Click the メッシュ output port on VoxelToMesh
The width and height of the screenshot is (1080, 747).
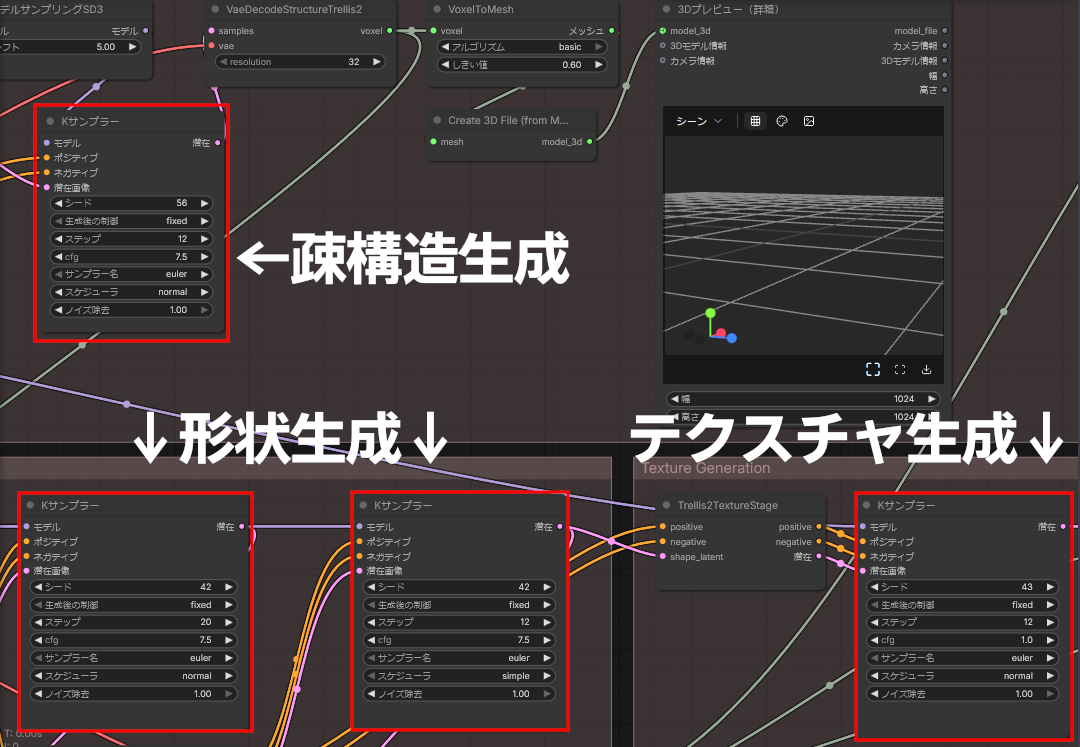(x=612, y=31)
